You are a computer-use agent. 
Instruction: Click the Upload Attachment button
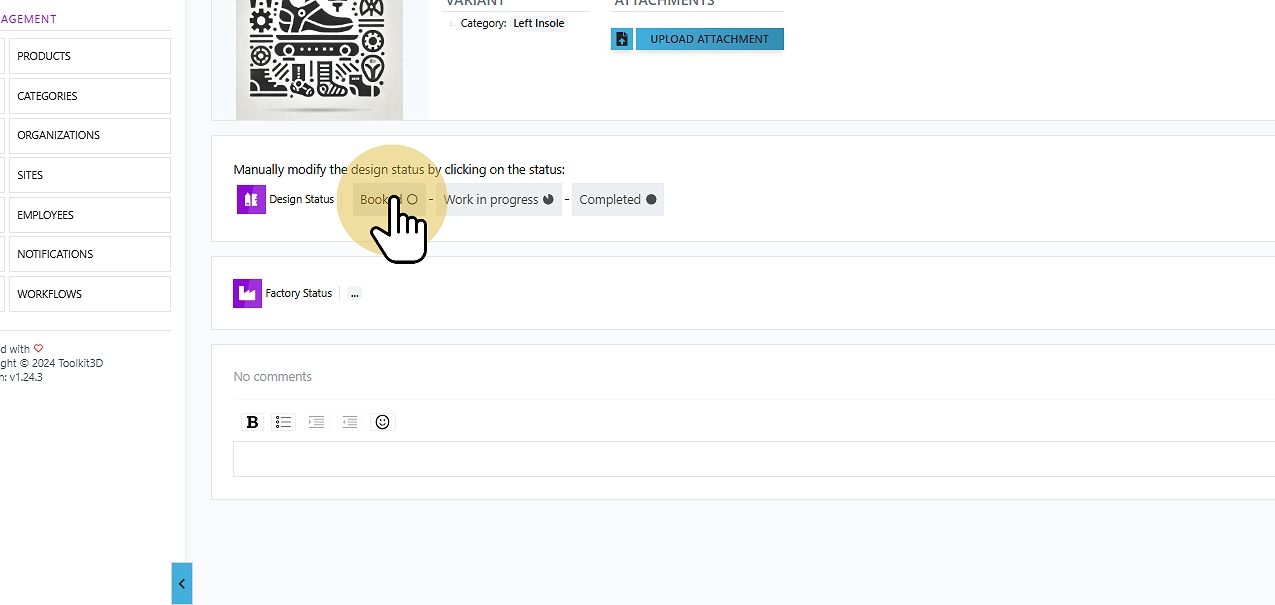pyautogui.click(x=710, y=39)
